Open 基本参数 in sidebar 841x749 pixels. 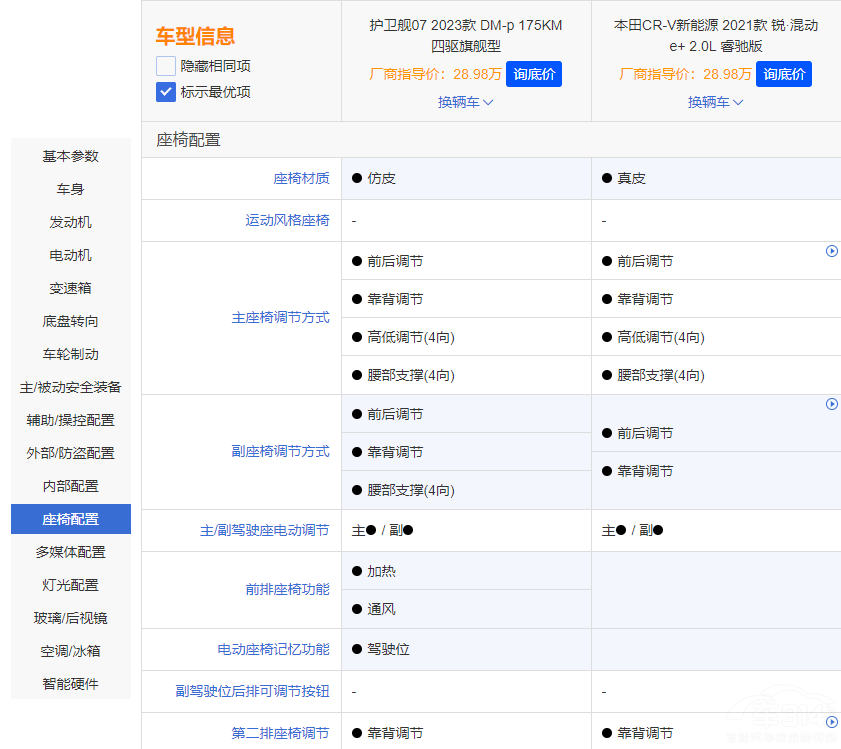71,156
